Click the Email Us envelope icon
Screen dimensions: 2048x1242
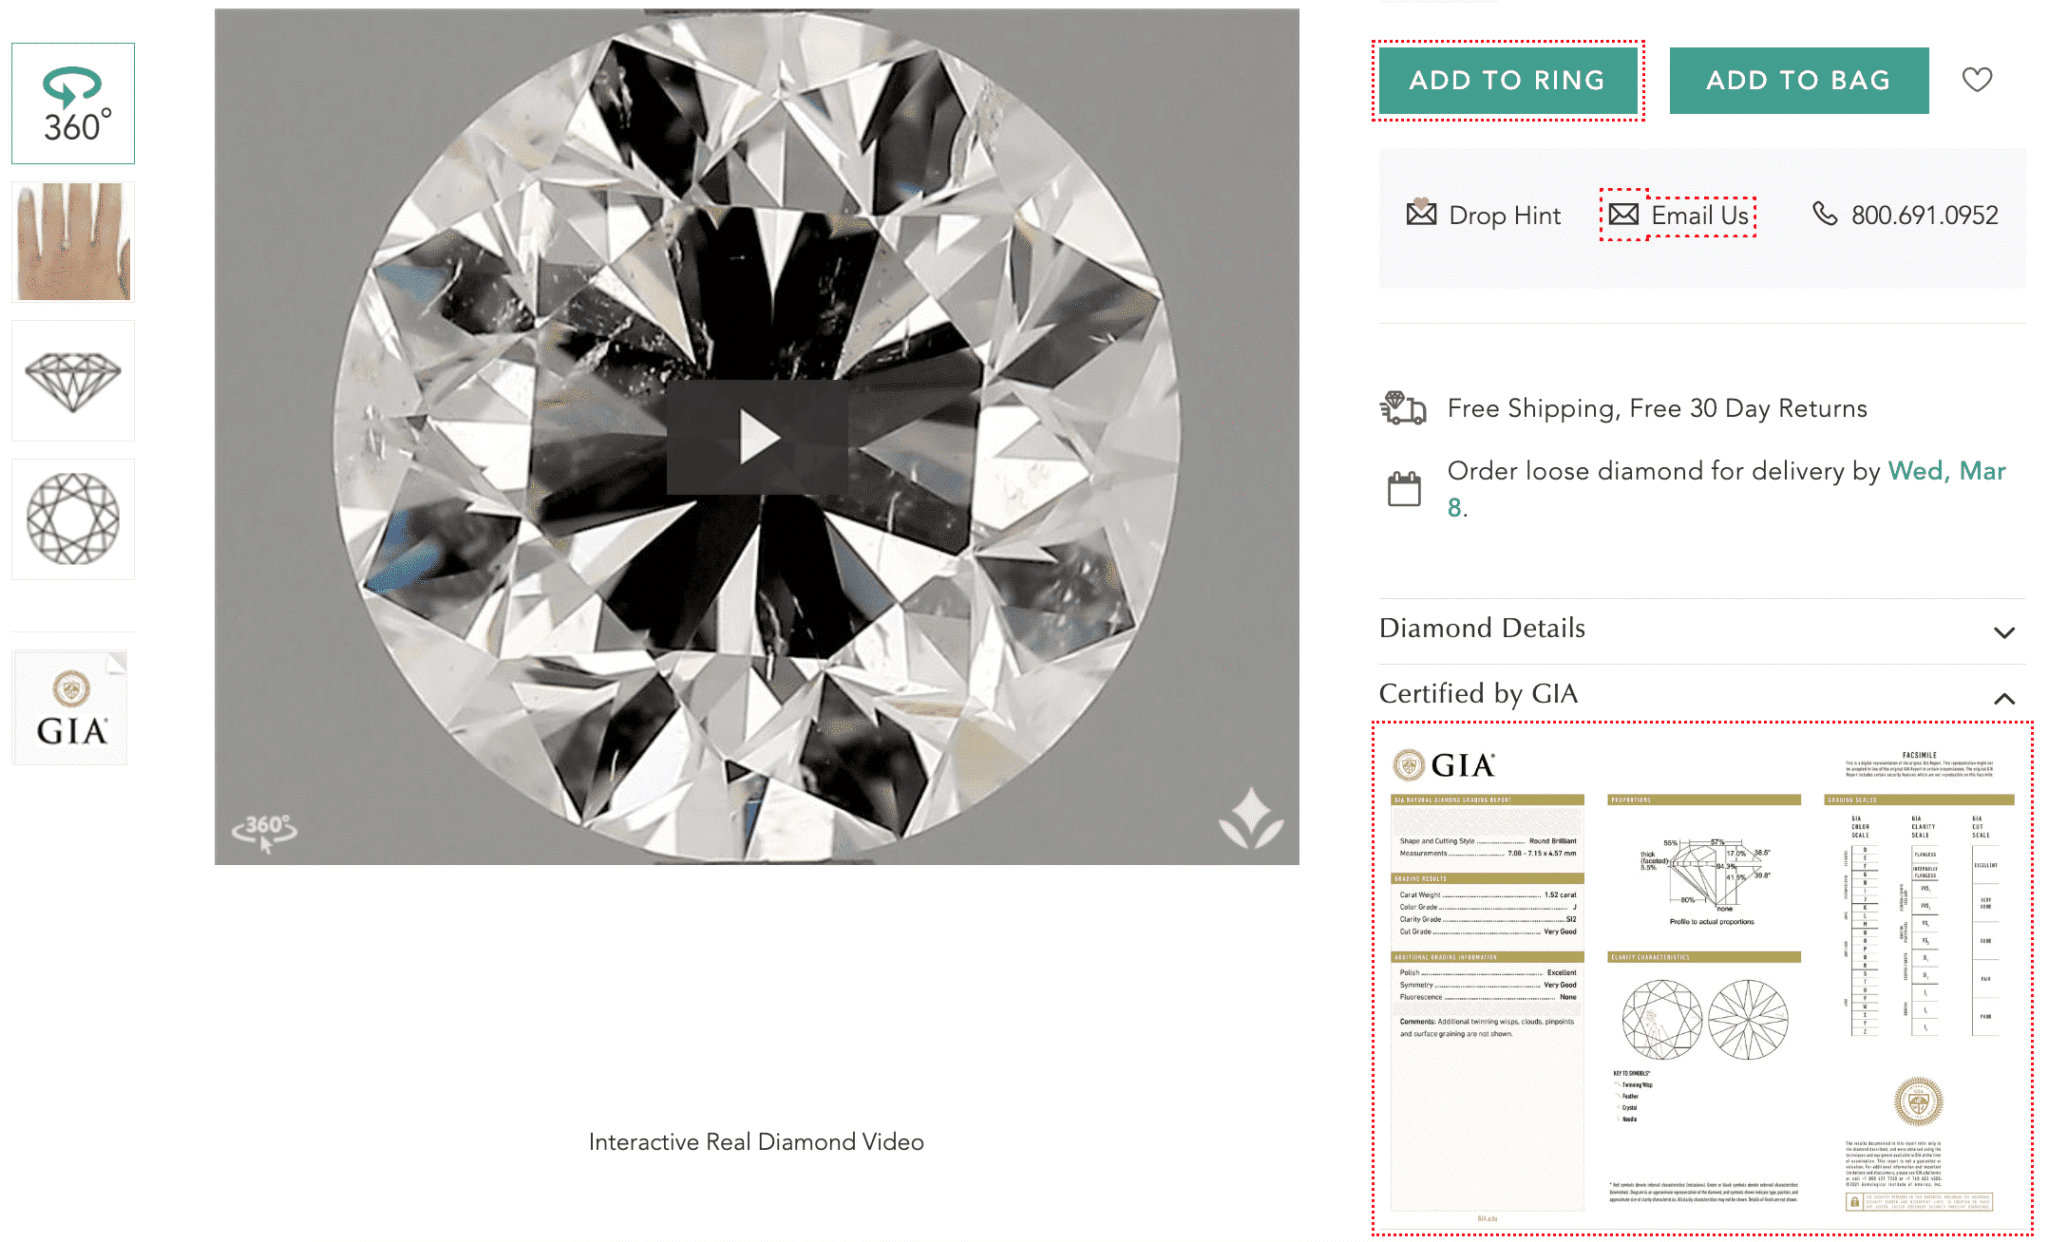tap(1623, 214)
